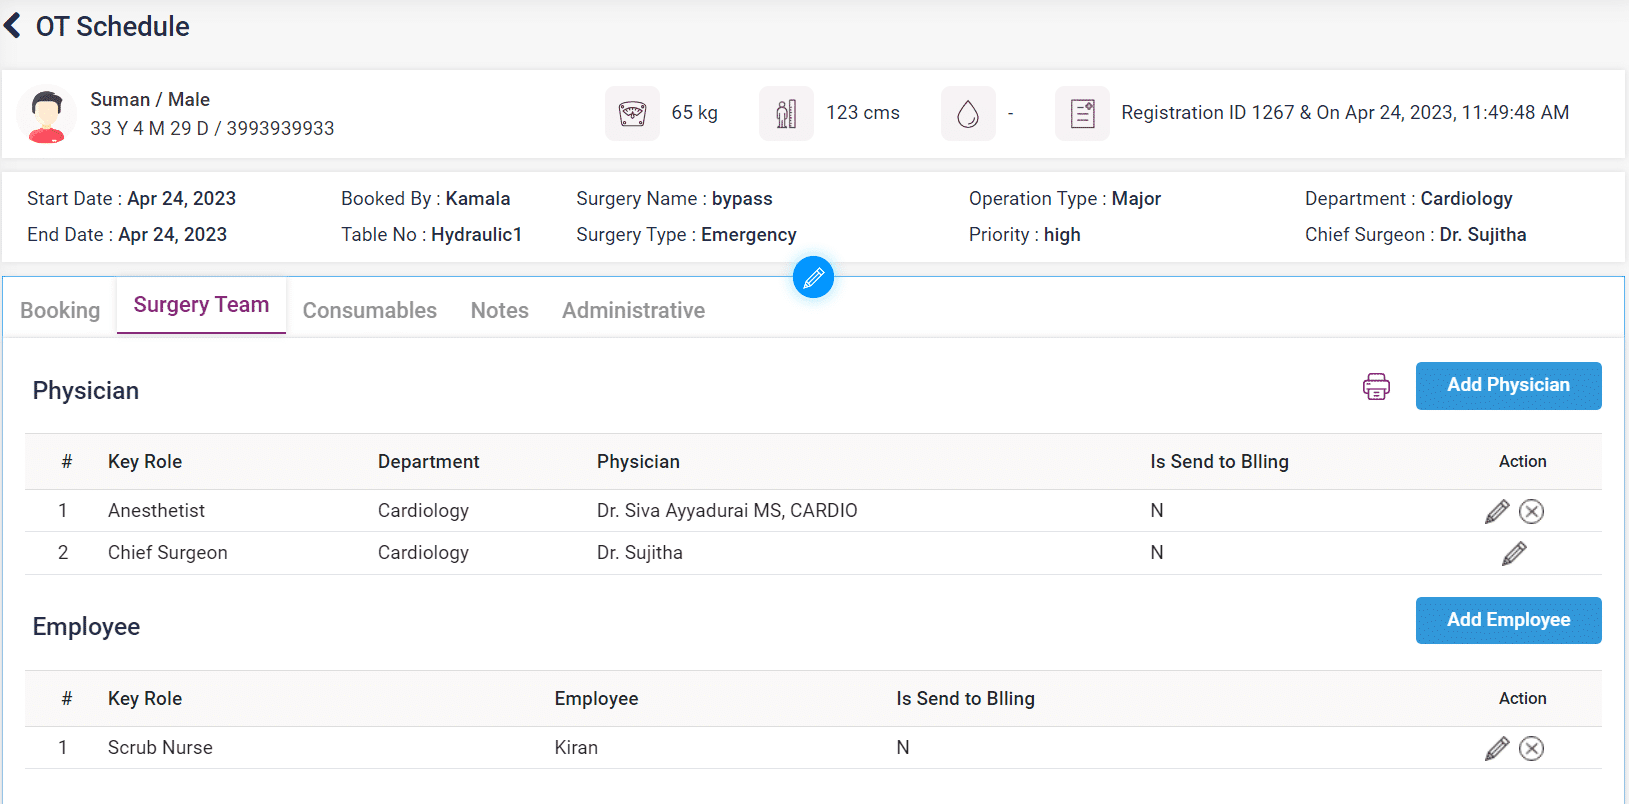Edit the Chief Surgeon row
This screenshot has width=1629, height=804.
tap(1514, 554)
